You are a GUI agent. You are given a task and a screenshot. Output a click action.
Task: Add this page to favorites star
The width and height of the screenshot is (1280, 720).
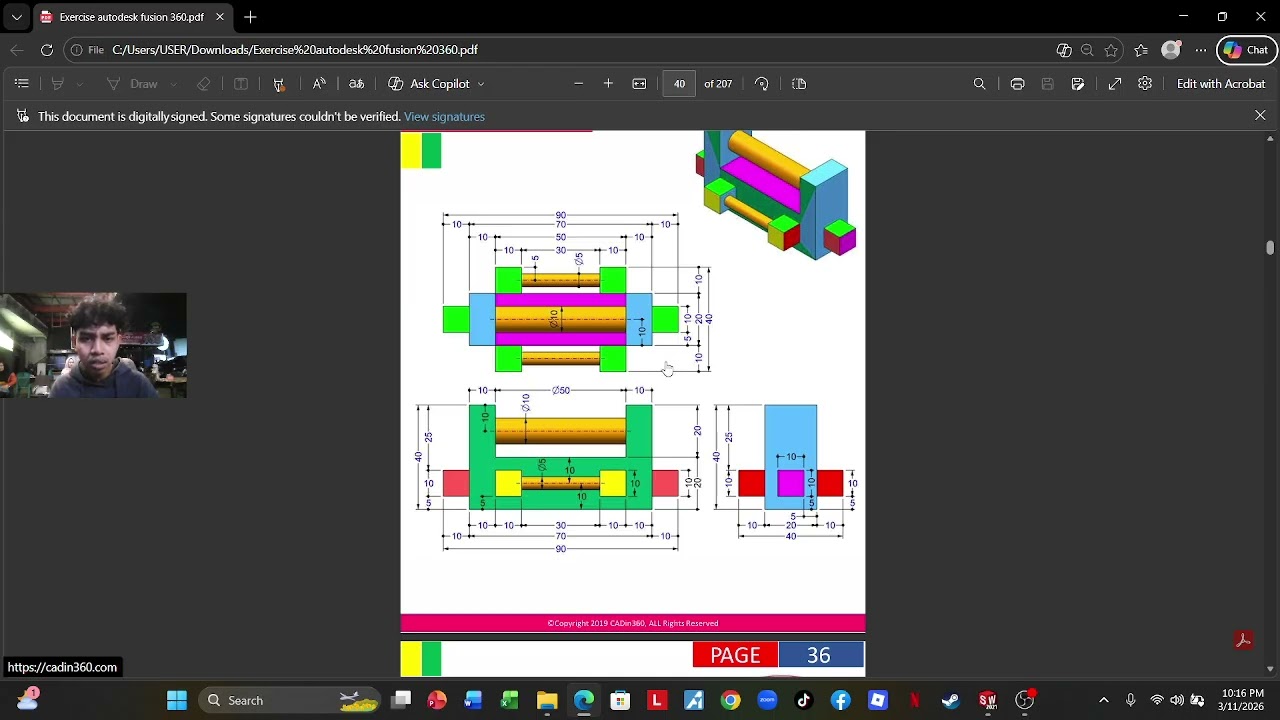pos(1111,50)
